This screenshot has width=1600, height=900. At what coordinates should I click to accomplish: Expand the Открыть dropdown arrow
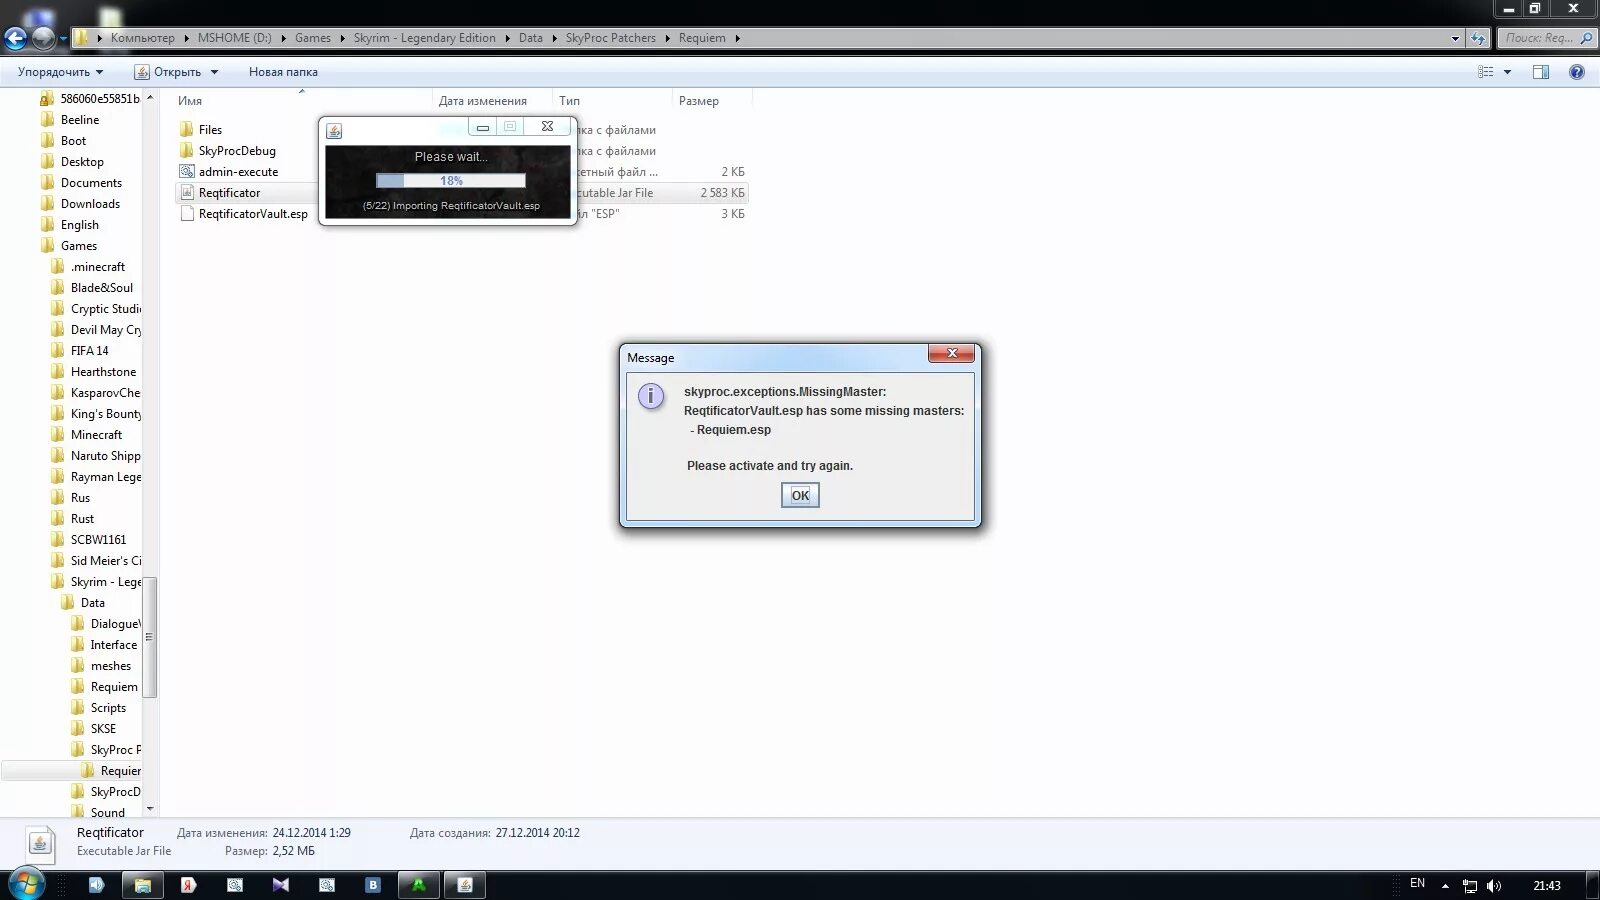coord(214,72)
